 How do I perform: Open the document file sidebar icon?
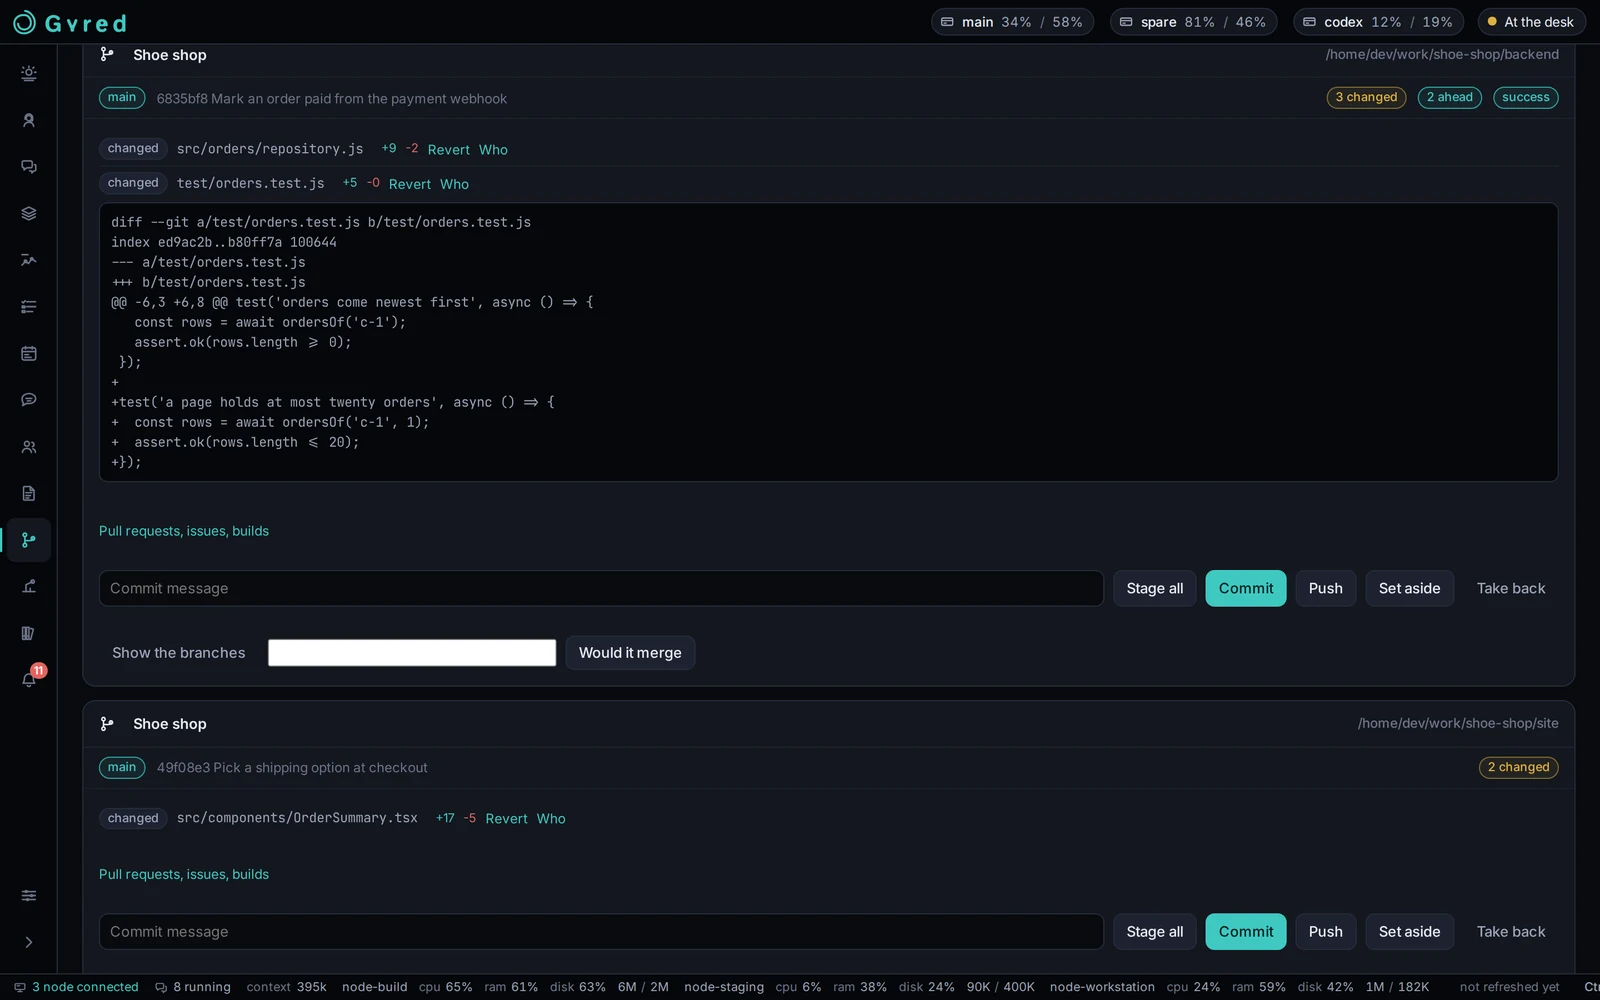click(x=29, y=493)
